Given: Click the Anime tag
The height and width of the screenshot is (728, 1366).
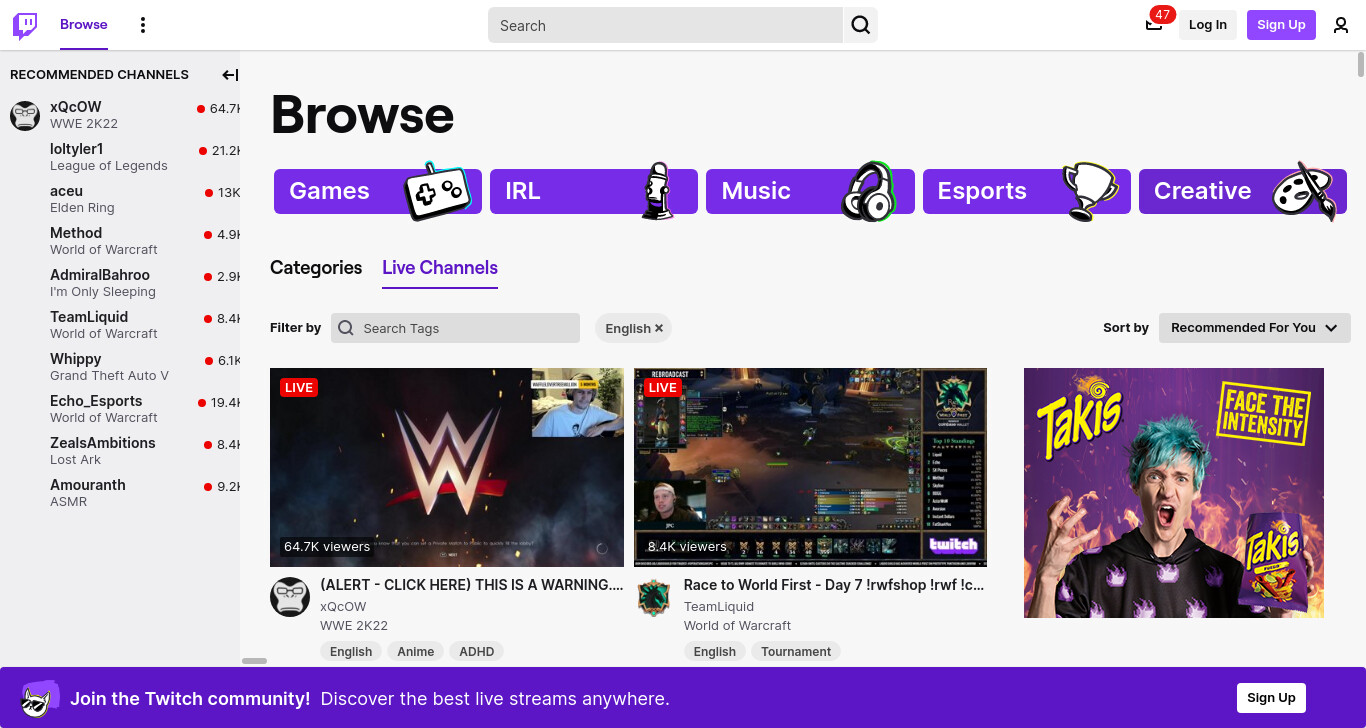Looking at the screenshot, I should [416, 651].
